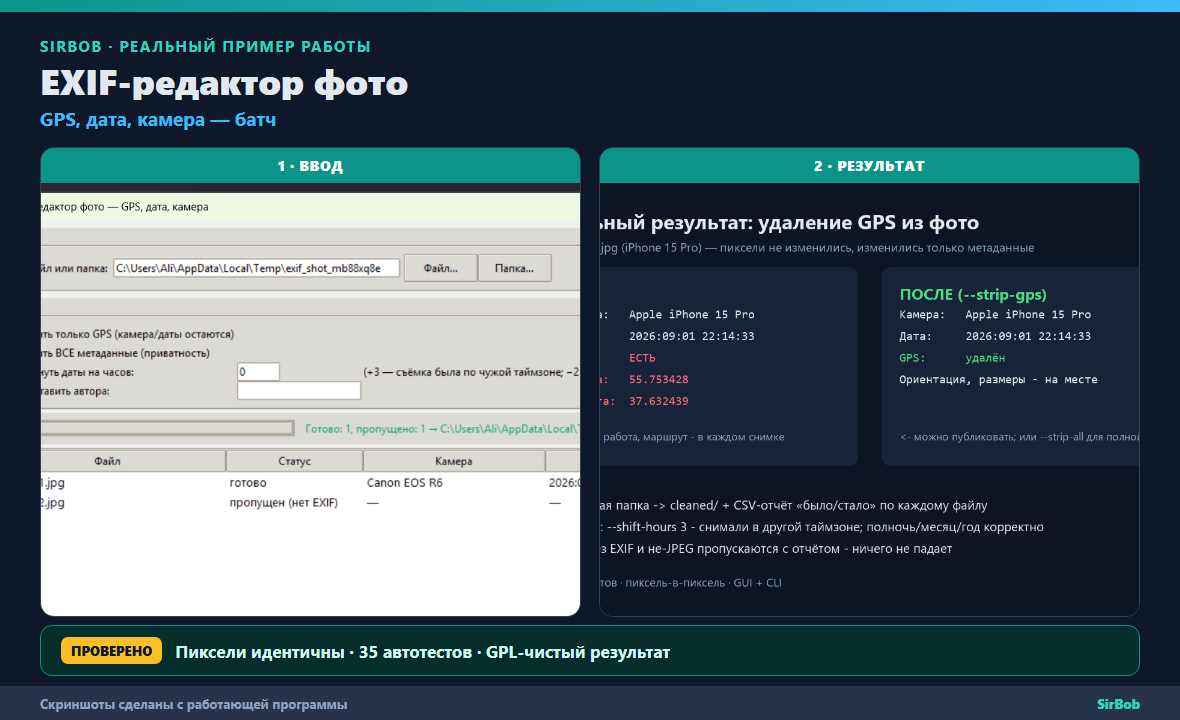Click the "Статус" column header
Screen dimensions: 1180x720
(x=294, y=461)
